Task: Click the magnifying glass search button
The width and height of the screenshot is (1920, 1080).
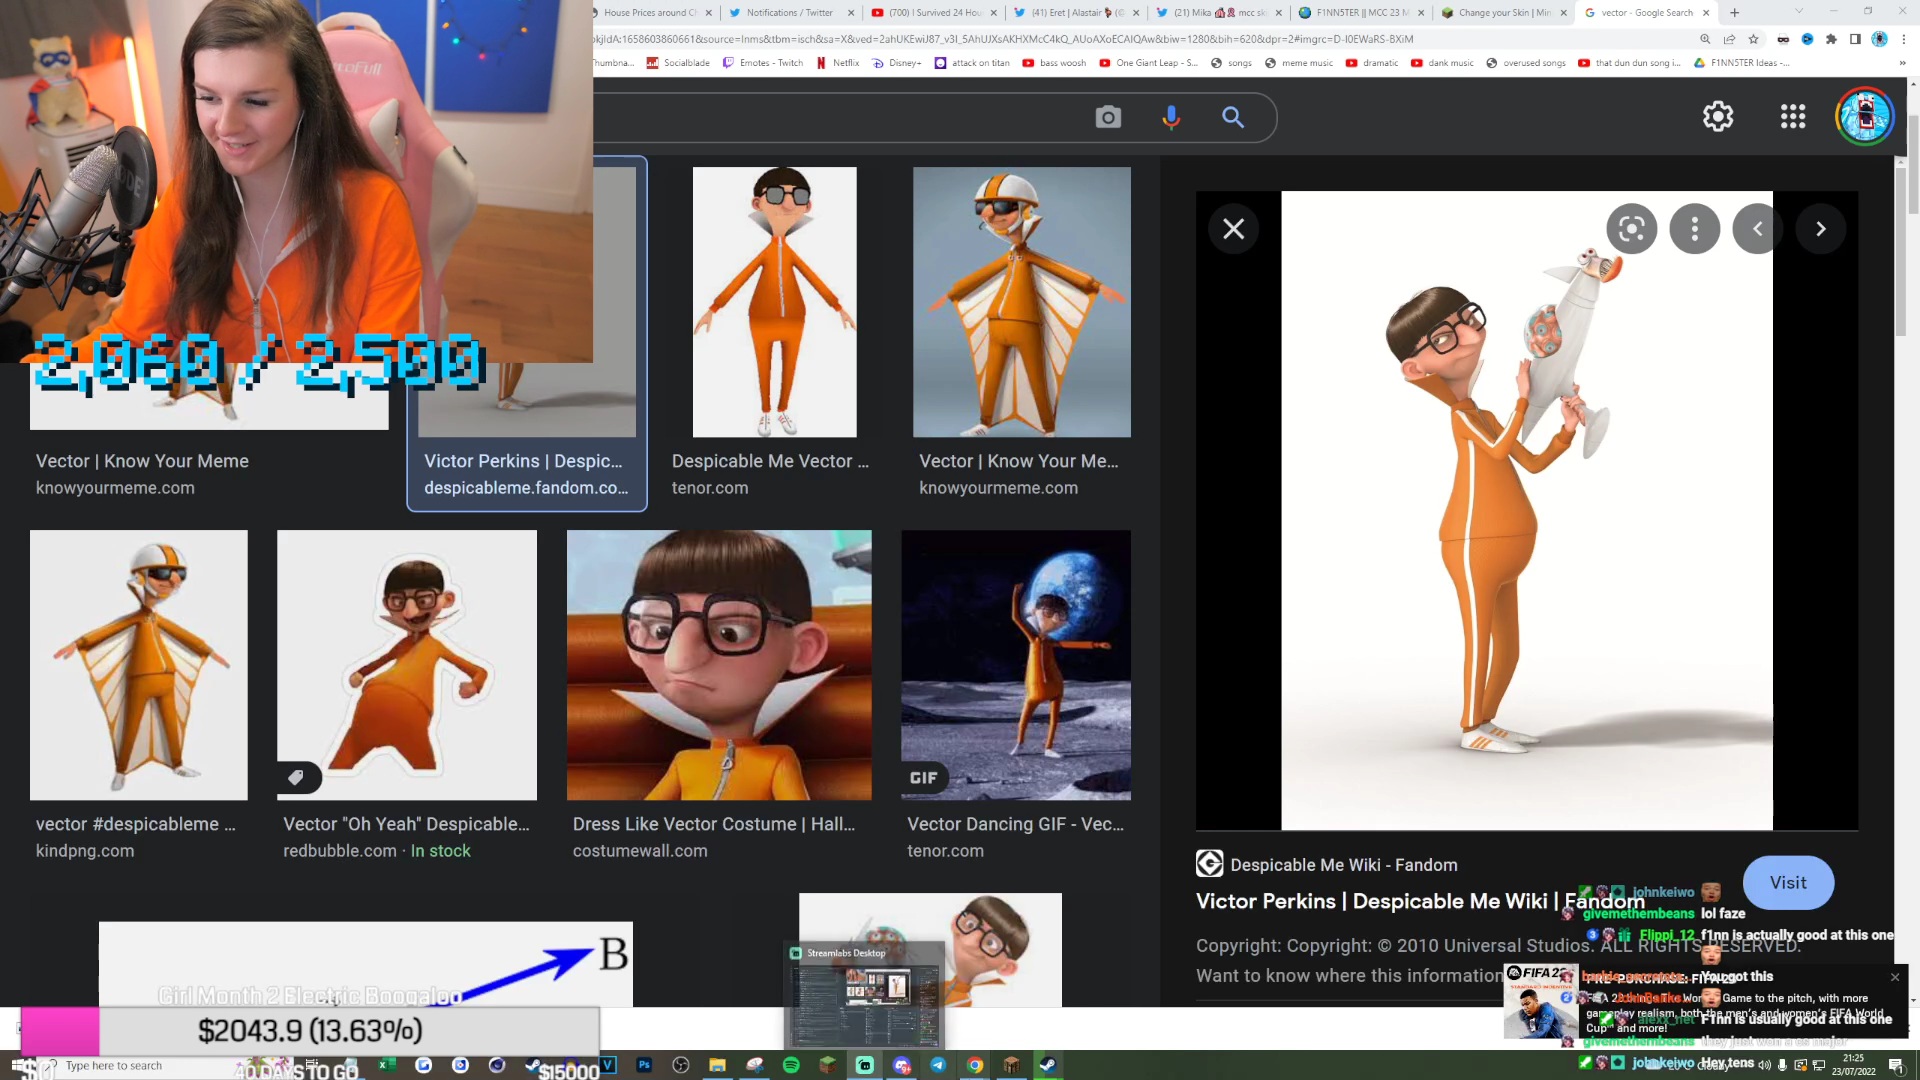Action: tap(1233, 117)
